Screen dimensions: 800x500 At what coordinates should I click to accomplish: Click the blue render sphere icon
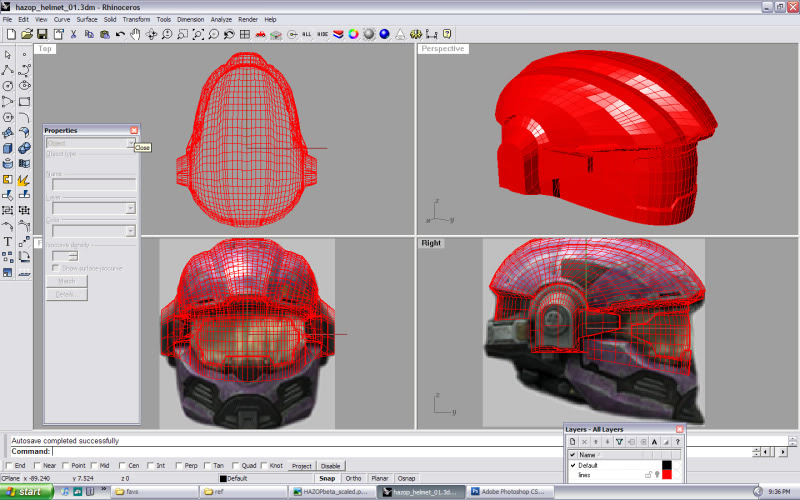coord(384,34)
